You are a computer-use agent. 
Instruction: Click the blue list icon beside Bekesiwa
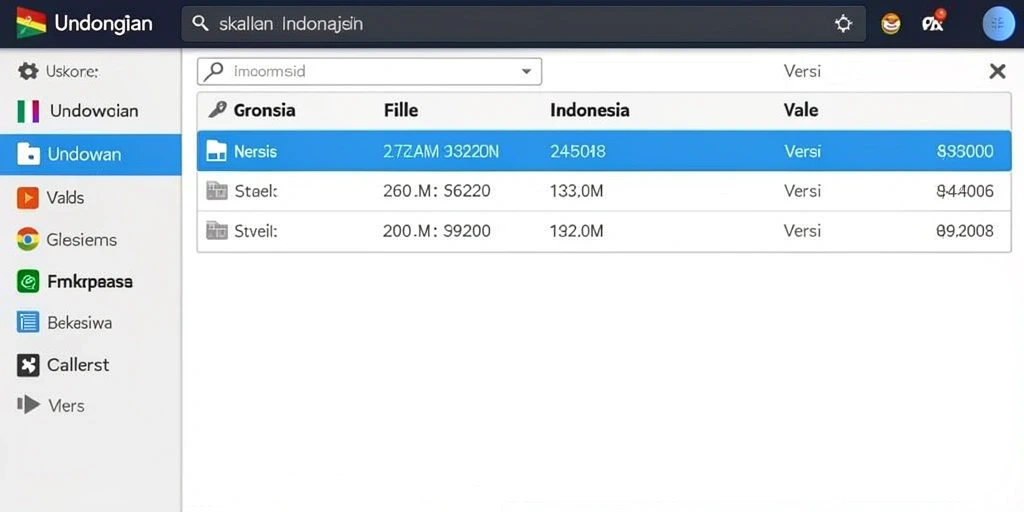28,322
